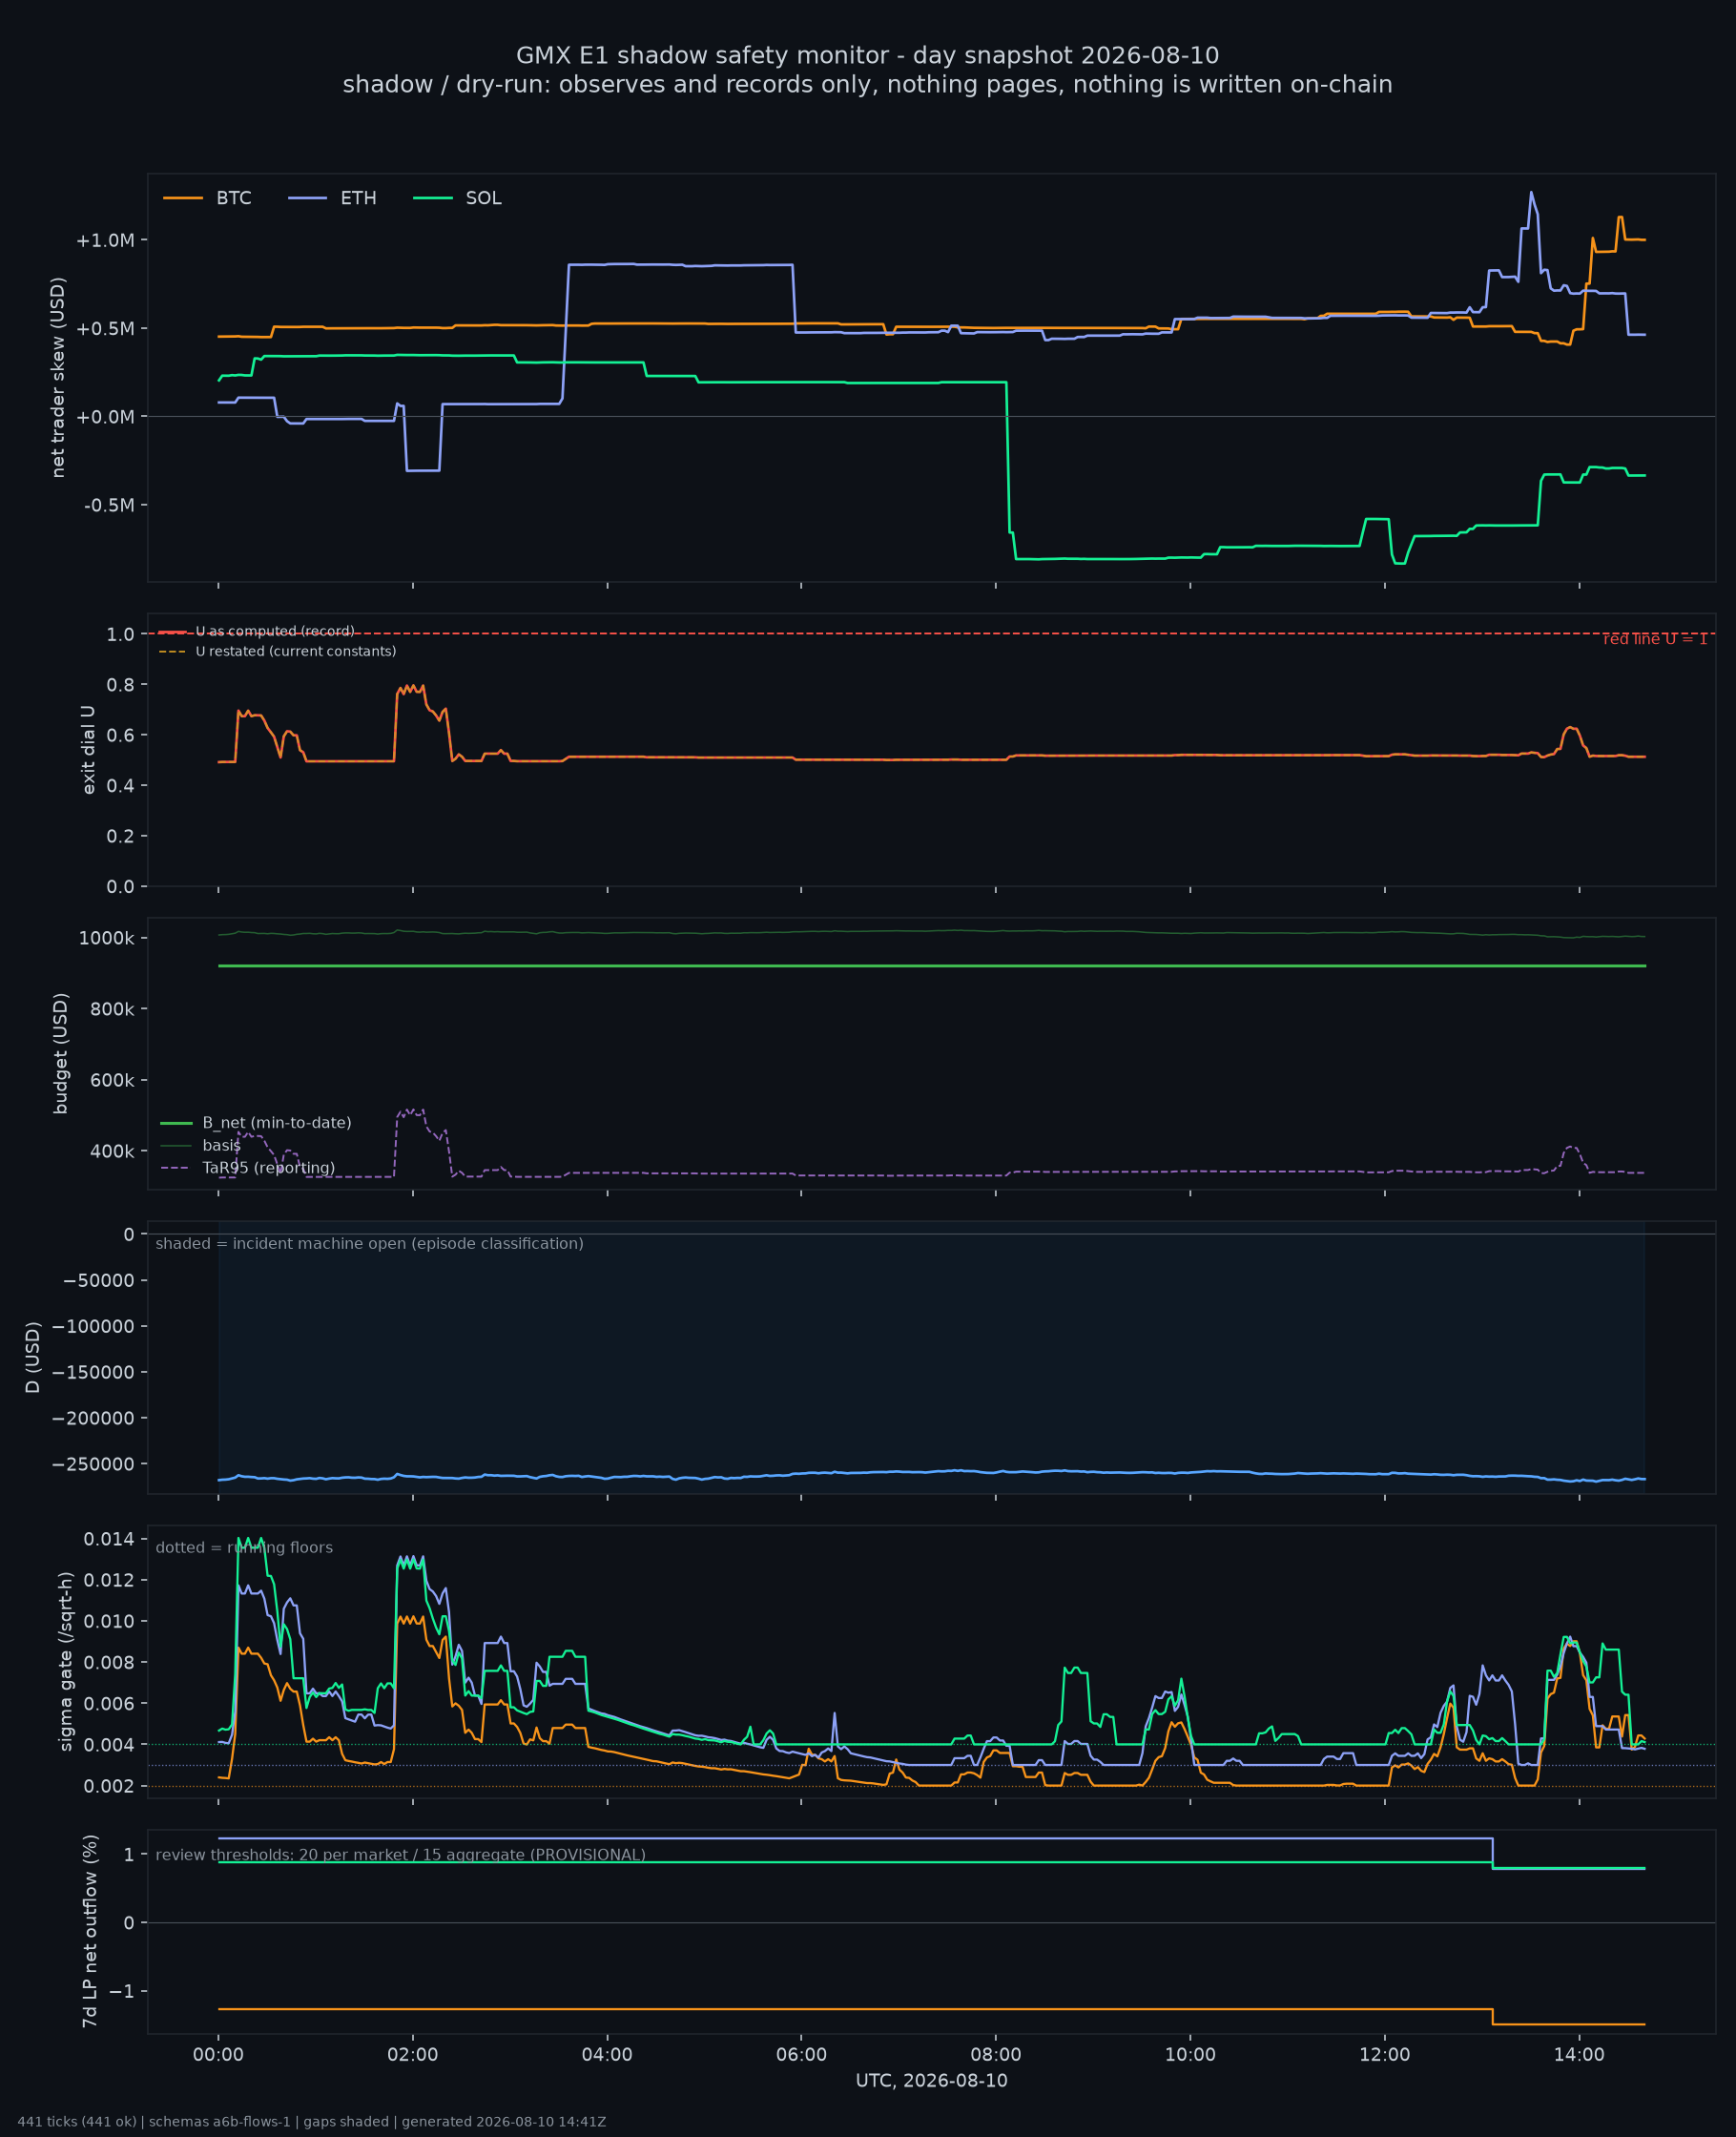This screenshot has width=1736, height=2137.
Task: Click the "0.006" sigma gate tick
Action: coord(109,1704)
